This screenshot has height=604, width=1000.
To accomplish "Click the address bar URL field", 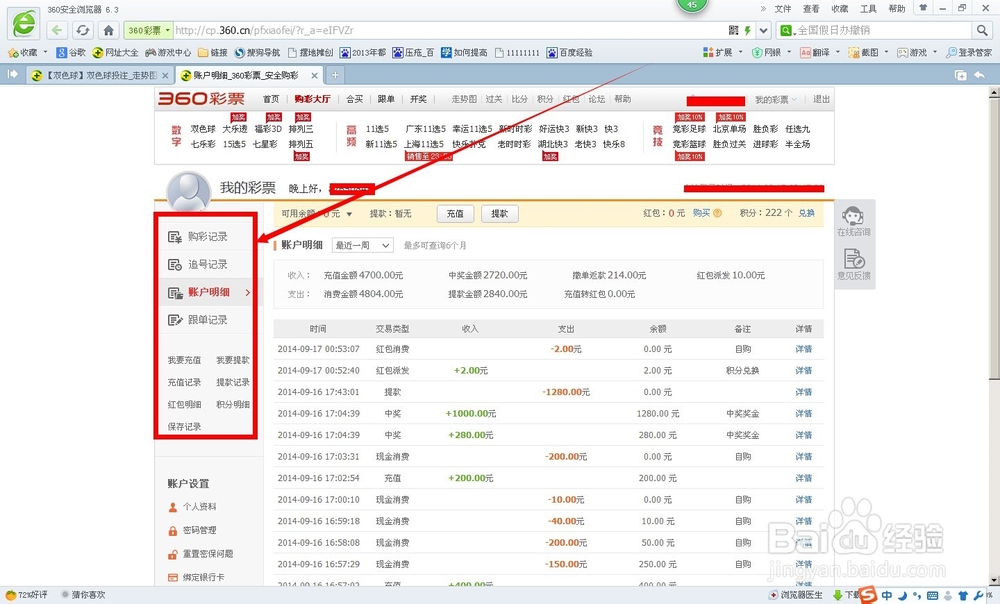I will coord(446,30).
